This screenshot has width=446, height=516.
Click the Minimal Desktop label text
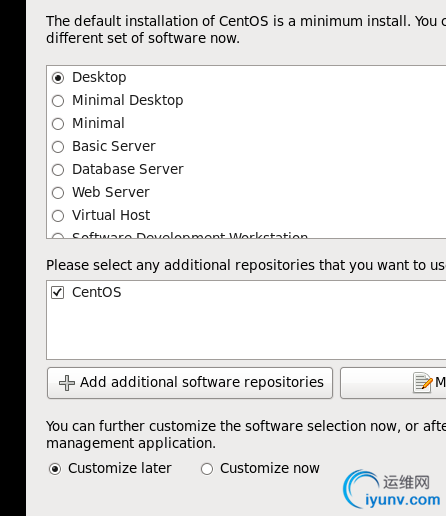point(128,100)
